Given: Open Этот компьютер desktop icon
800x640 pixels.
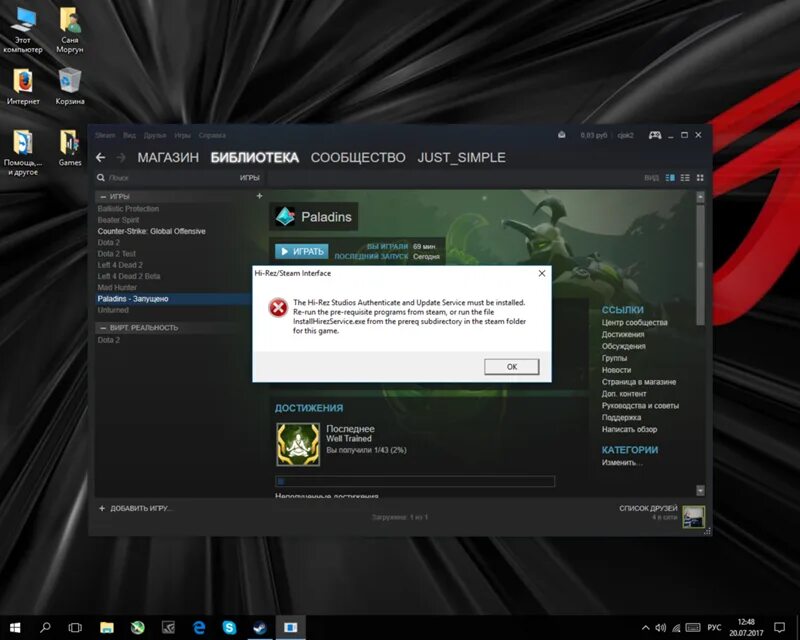Looking at the screenshot, I should click(23, 30).
